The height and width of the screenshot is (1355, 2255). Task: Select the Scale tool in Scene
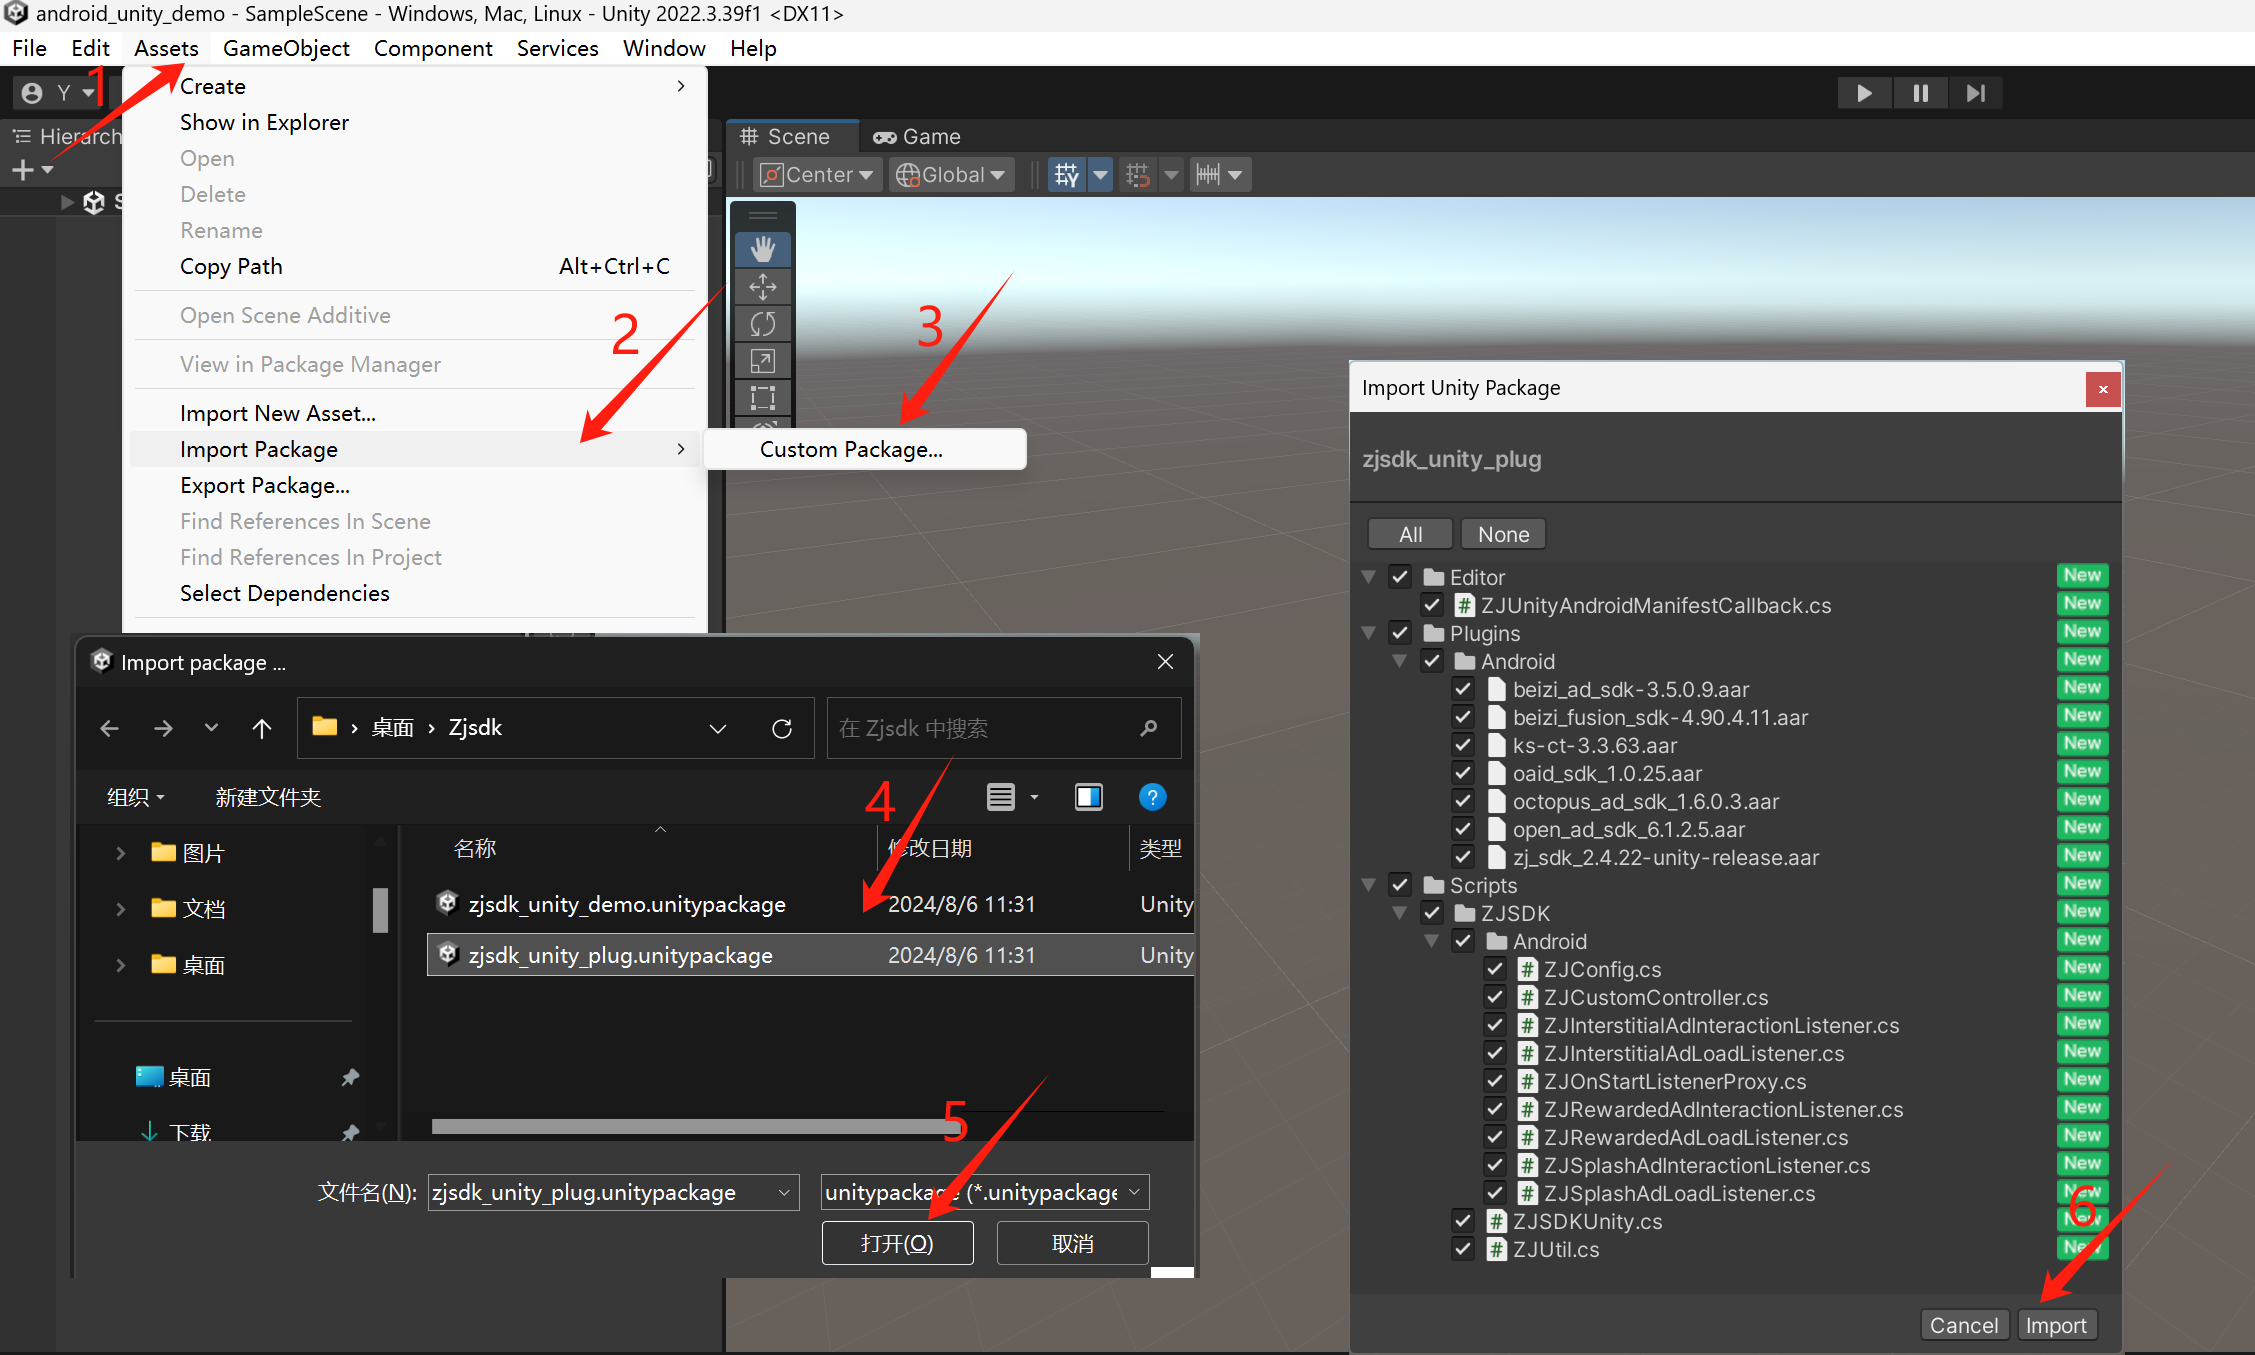point(763,361)
